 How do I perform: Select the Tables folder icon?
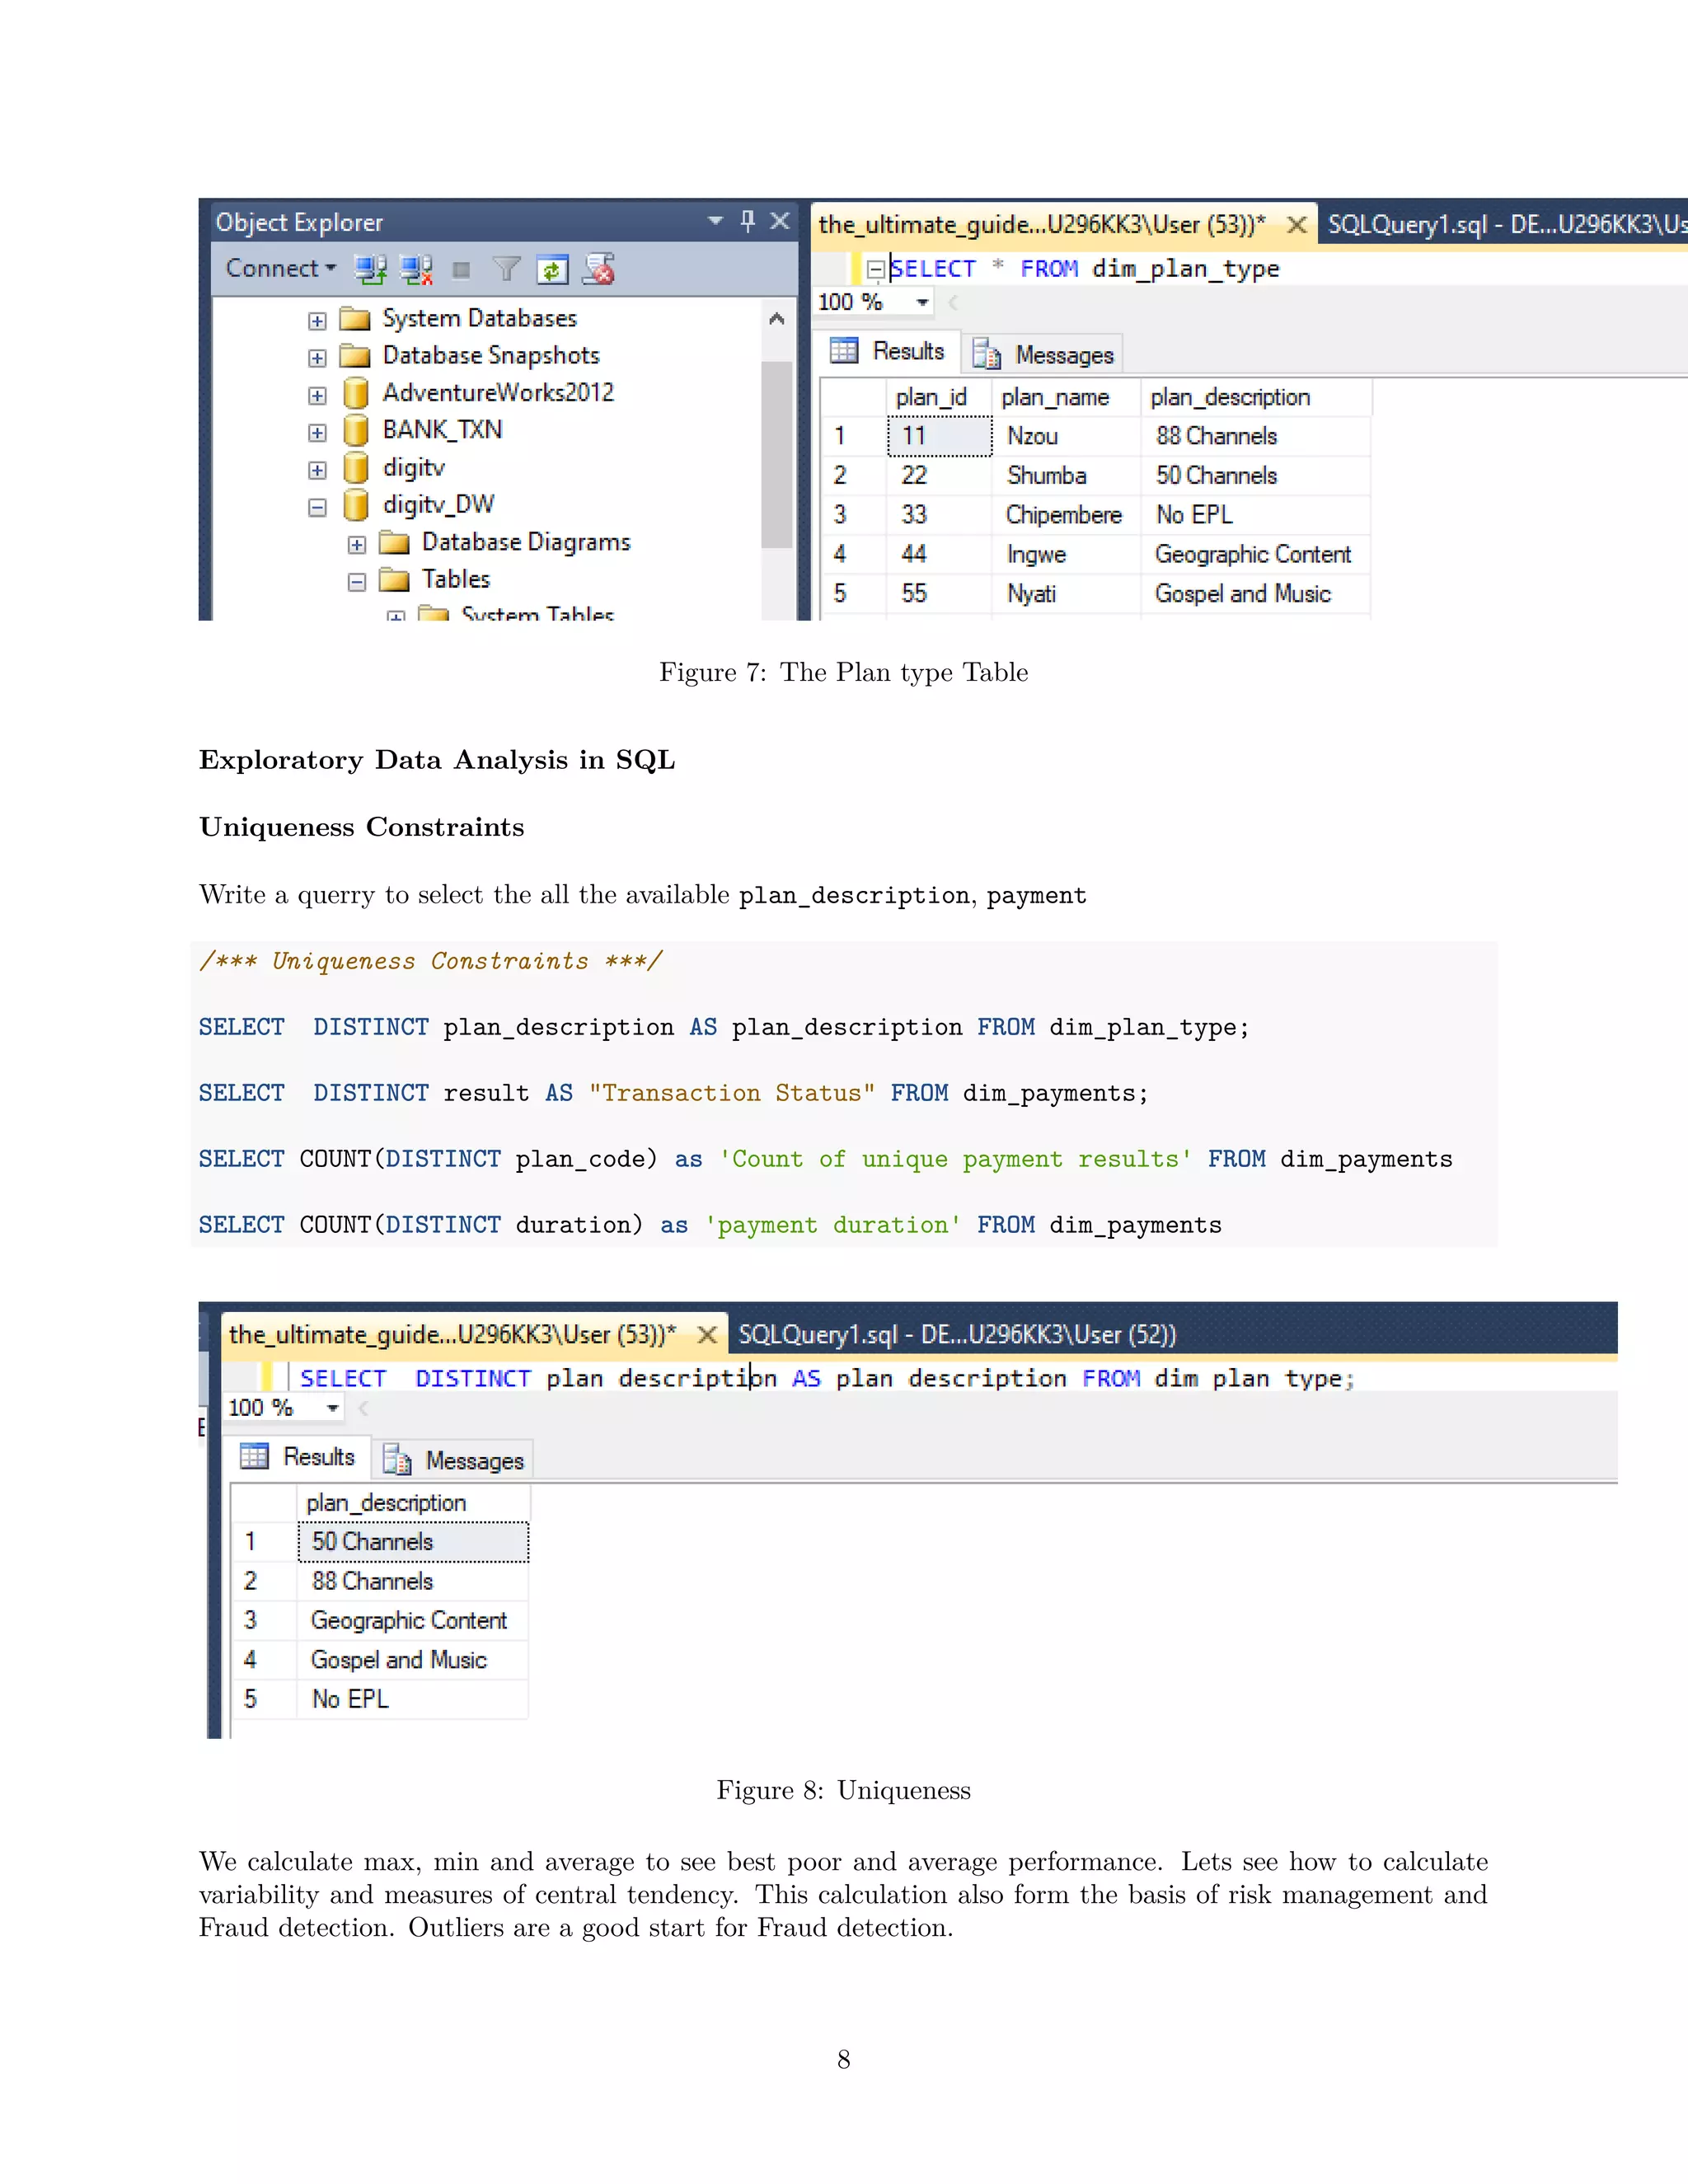[394, 579]
